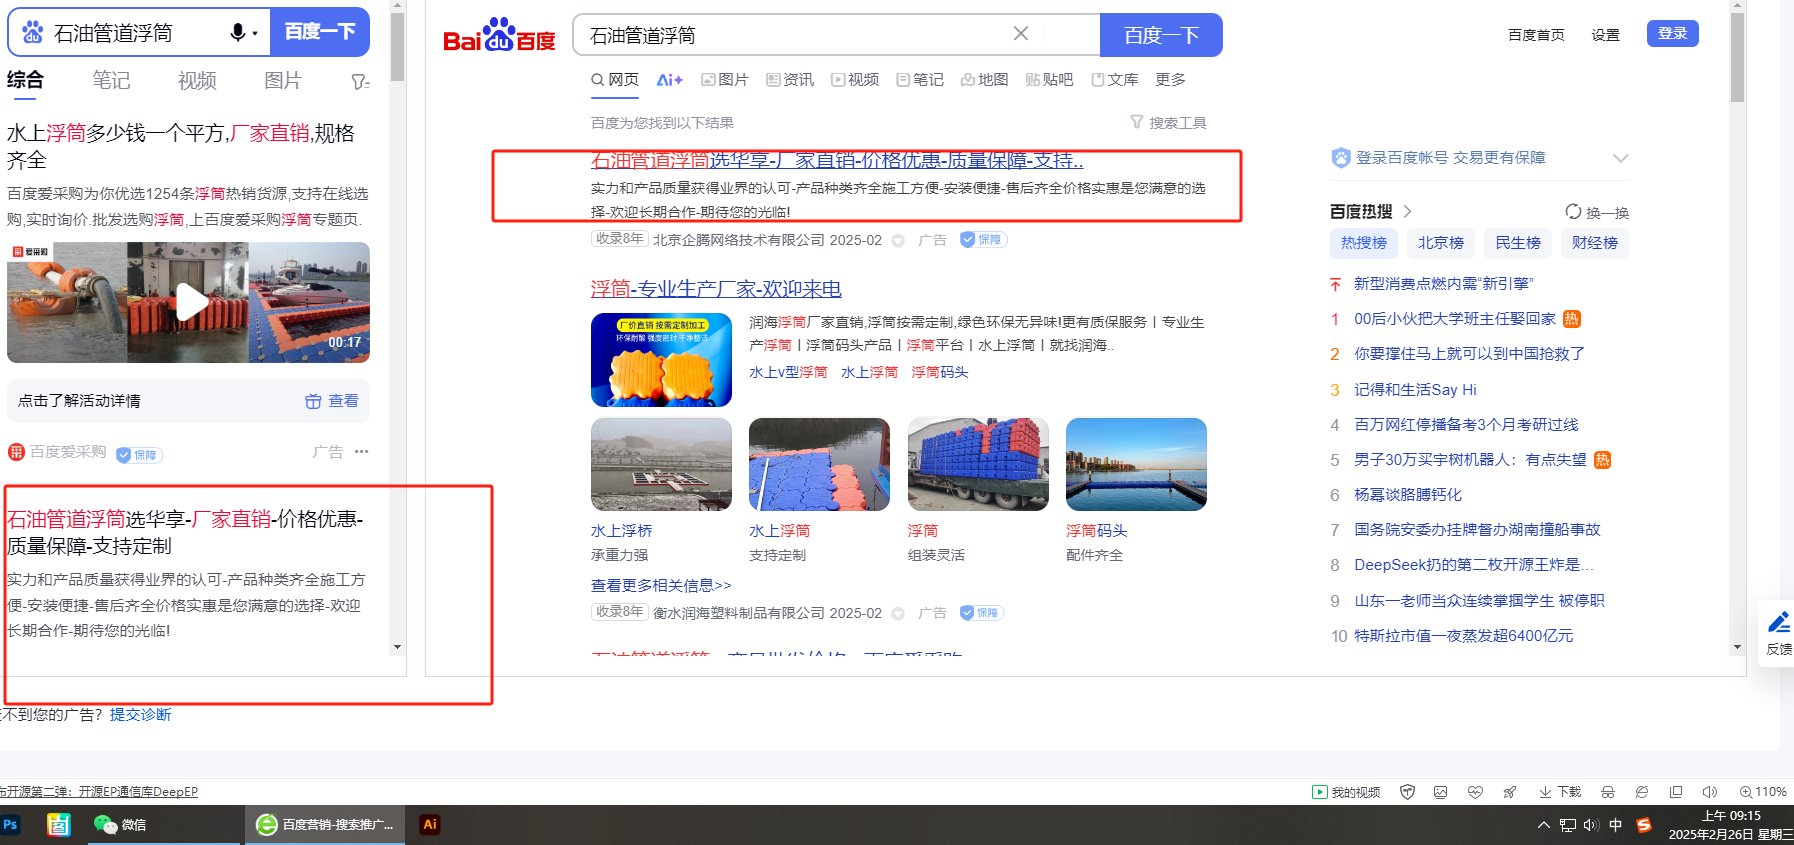
Task: Click the 中 input language indicator
Action: (1616, 825)
